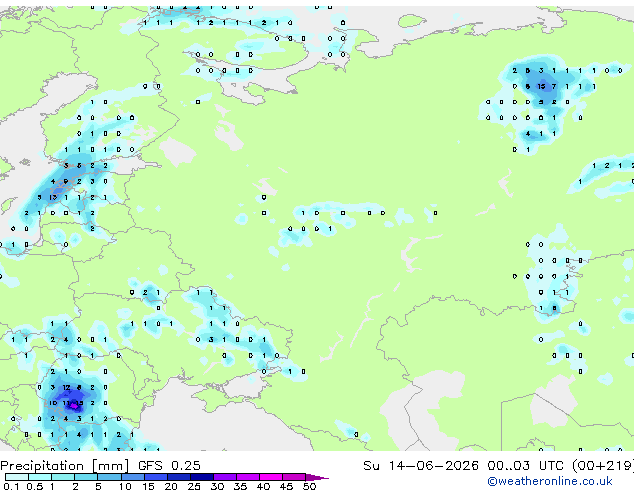Click the "GFS 0.25" model label
The height and width of the screenshot is (490, 634).
pos(169,466)
